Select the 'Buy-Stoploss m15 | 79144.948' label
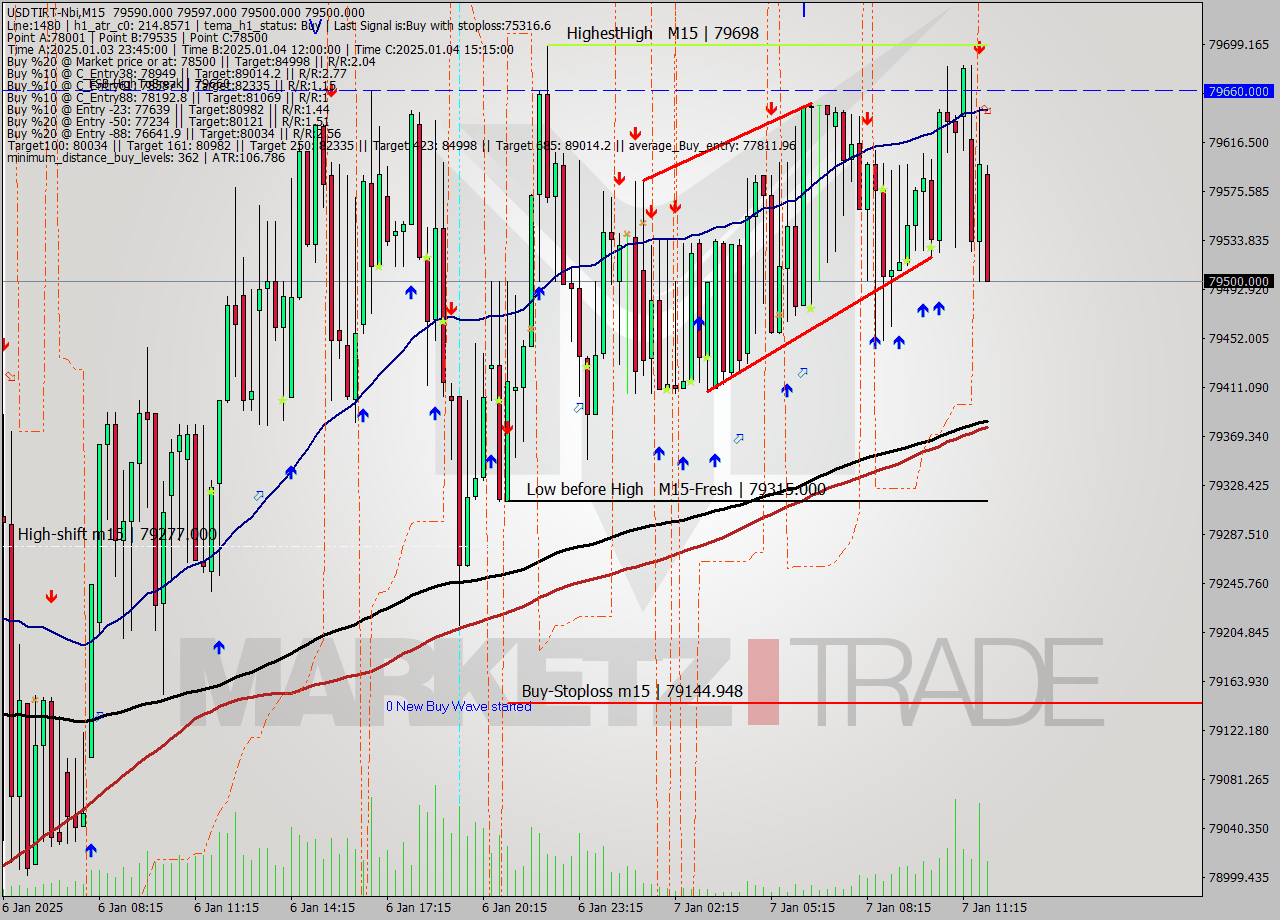Image resolution: width=1280 pixels, height=920 pixels. (x=632, y=691)
